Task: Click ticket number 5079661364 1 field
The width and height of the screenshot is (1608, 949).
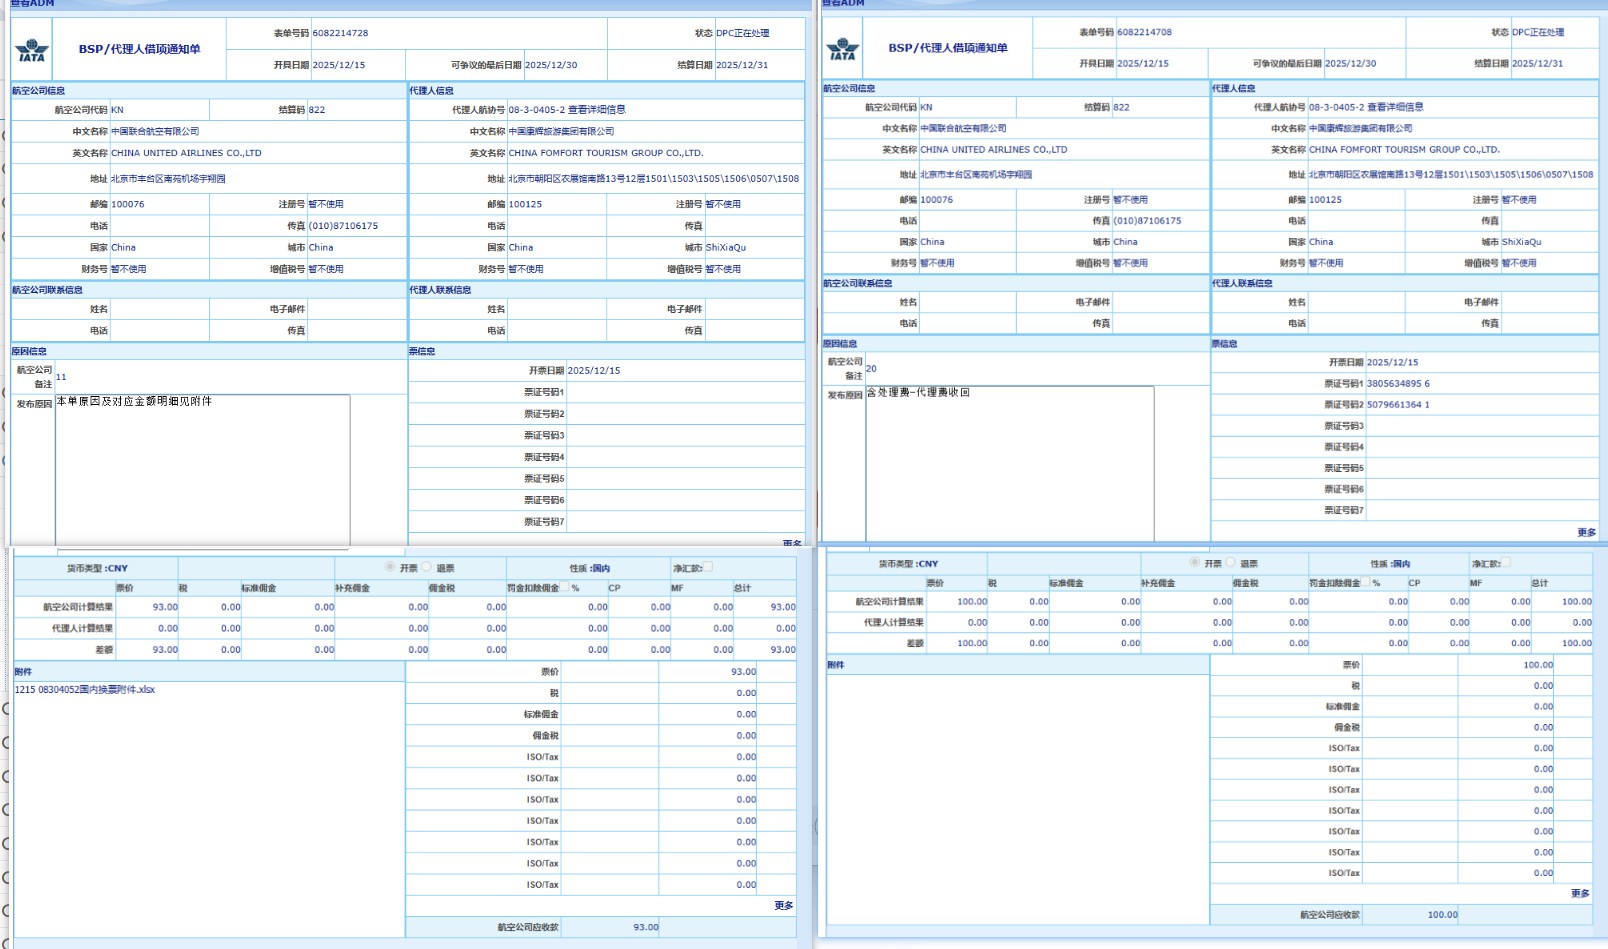Action: tap(1398, 405)
